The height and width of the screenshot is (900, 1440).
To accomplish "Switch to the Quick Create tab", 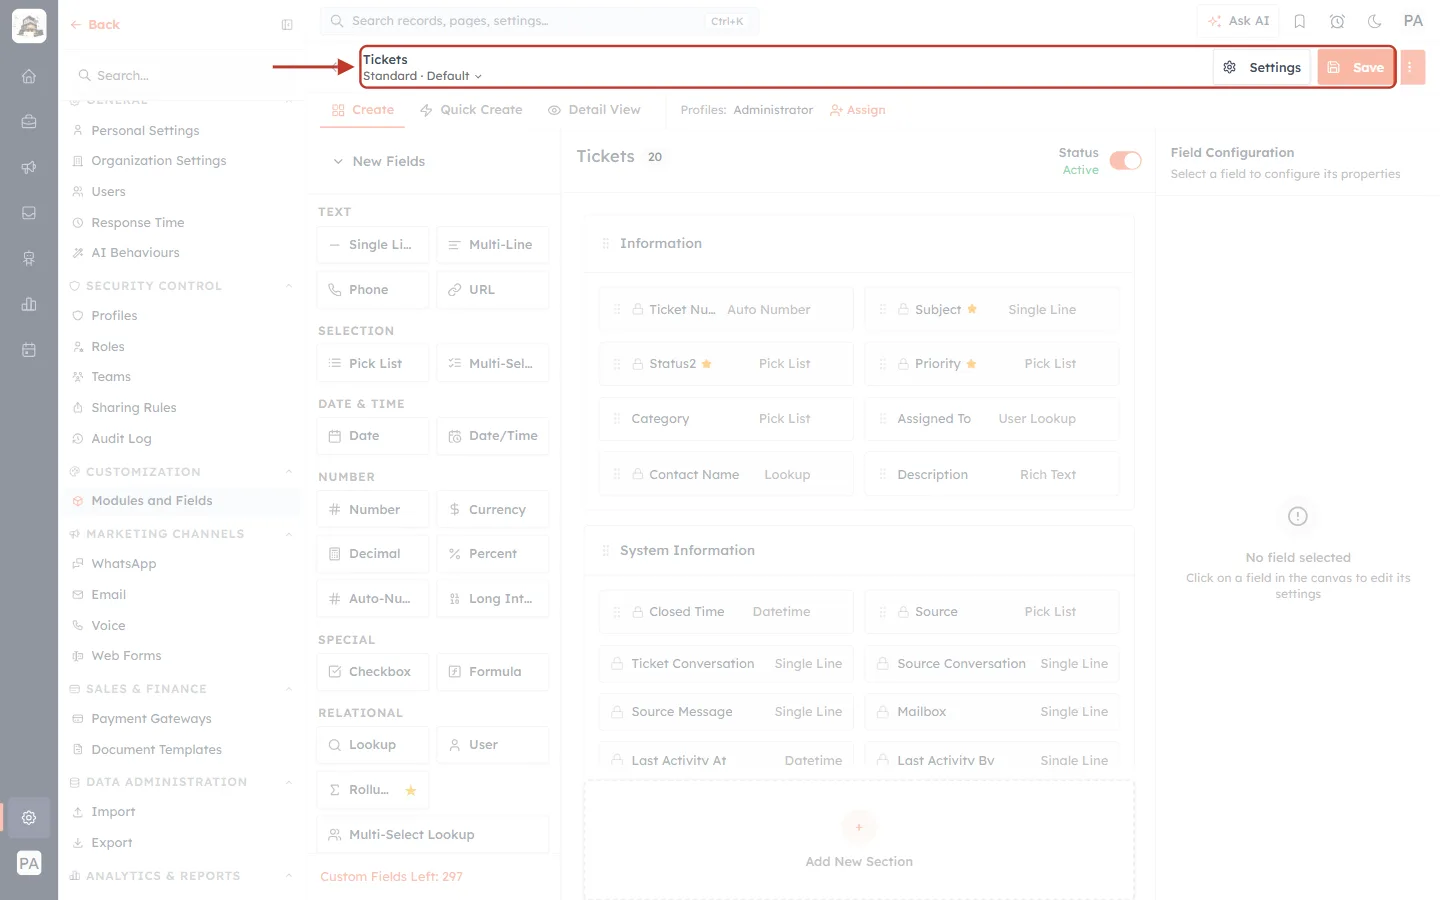I will pos(471,110).
